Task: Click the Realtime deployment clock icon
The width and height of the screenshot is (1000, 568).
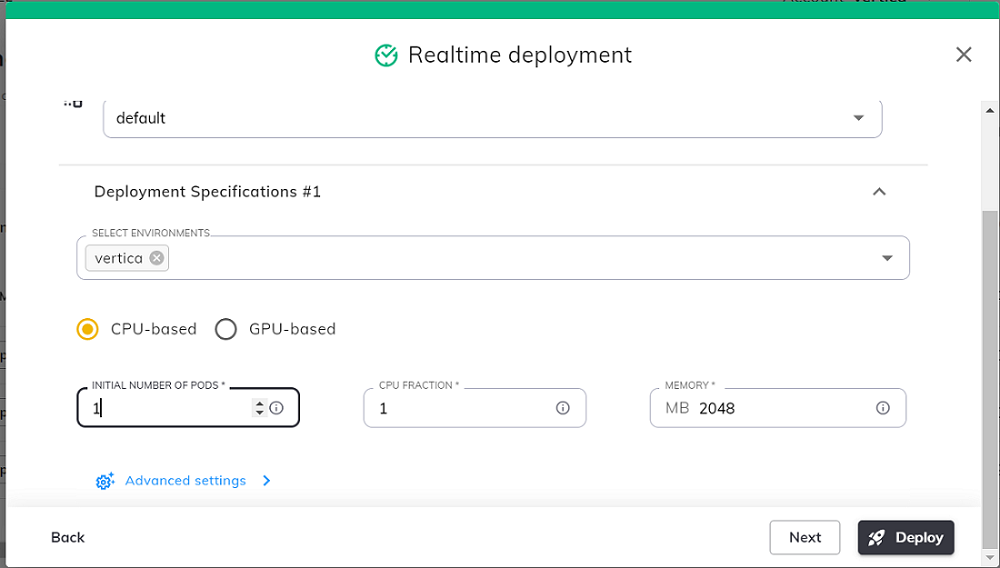Action: pos(386,55)
